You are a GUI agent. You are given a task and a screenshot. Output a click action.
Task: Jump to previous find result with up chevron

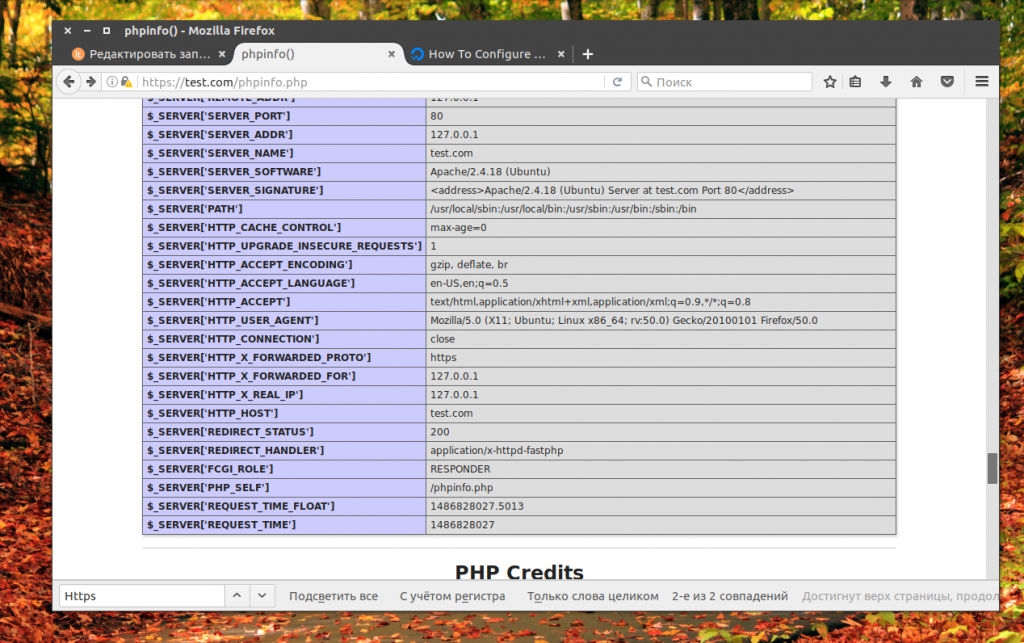coord(237,595)
